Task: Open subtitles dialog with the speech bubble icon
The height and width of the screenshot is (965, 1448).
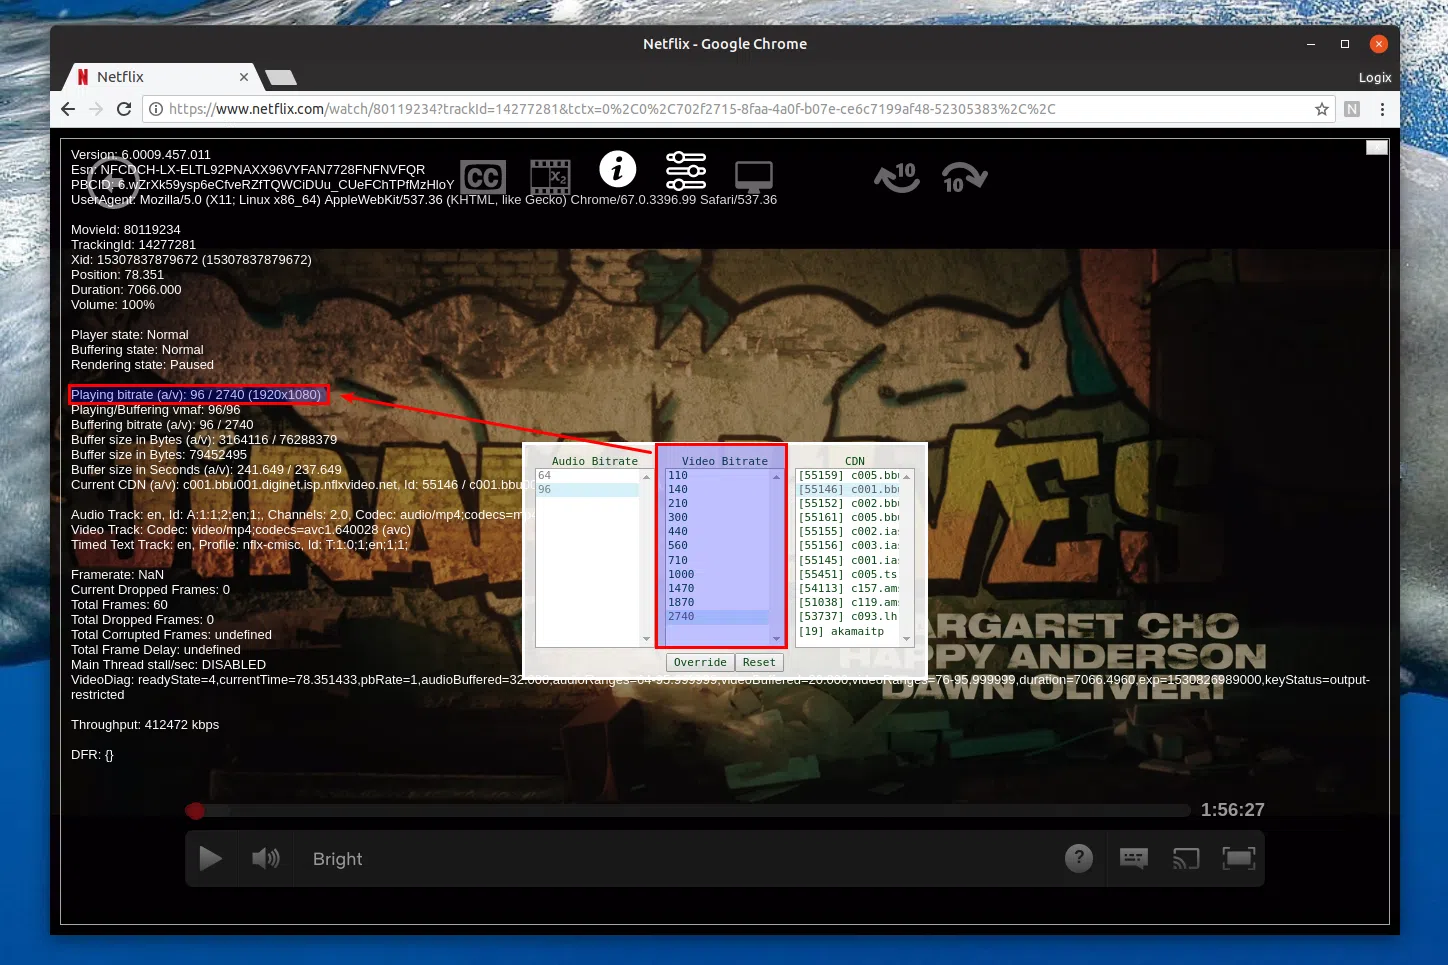Action: (x=1132, y=858)
